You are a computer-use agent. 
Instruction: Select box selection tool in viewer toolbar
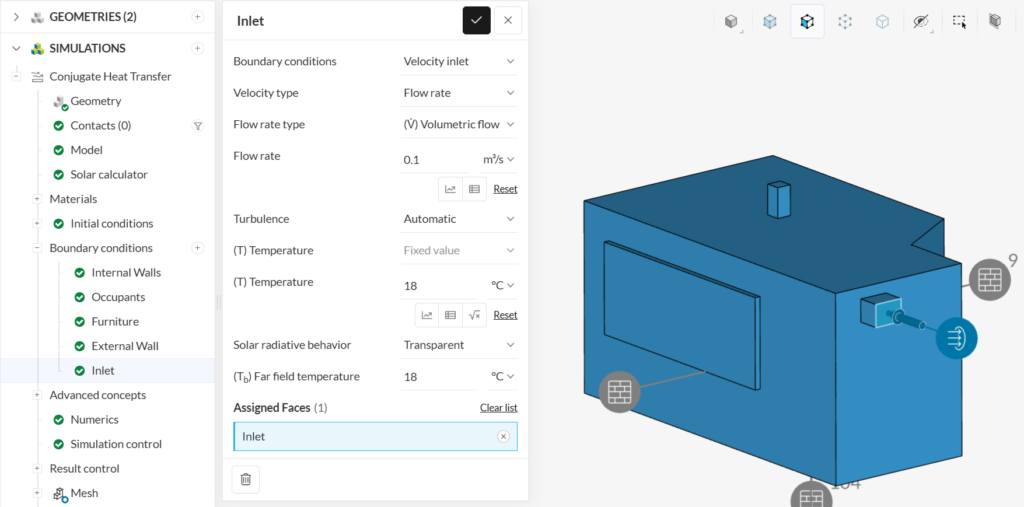(x=958, y=22)
